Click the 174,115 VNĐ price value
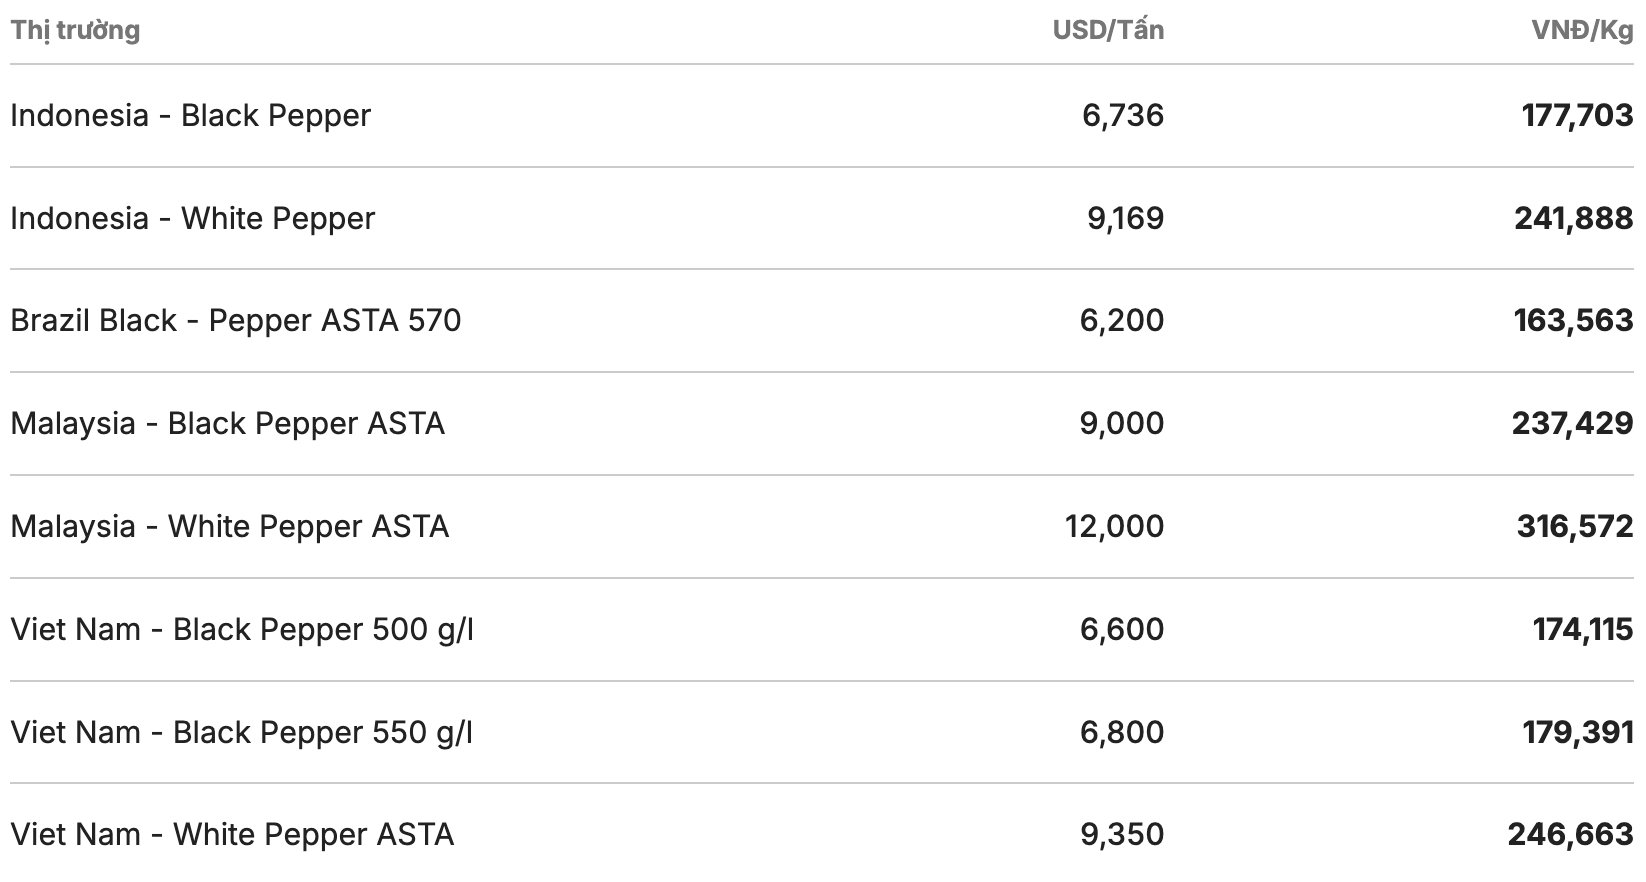The image size is (1646, 882). pyautogui.click(x=1582, y=630)
